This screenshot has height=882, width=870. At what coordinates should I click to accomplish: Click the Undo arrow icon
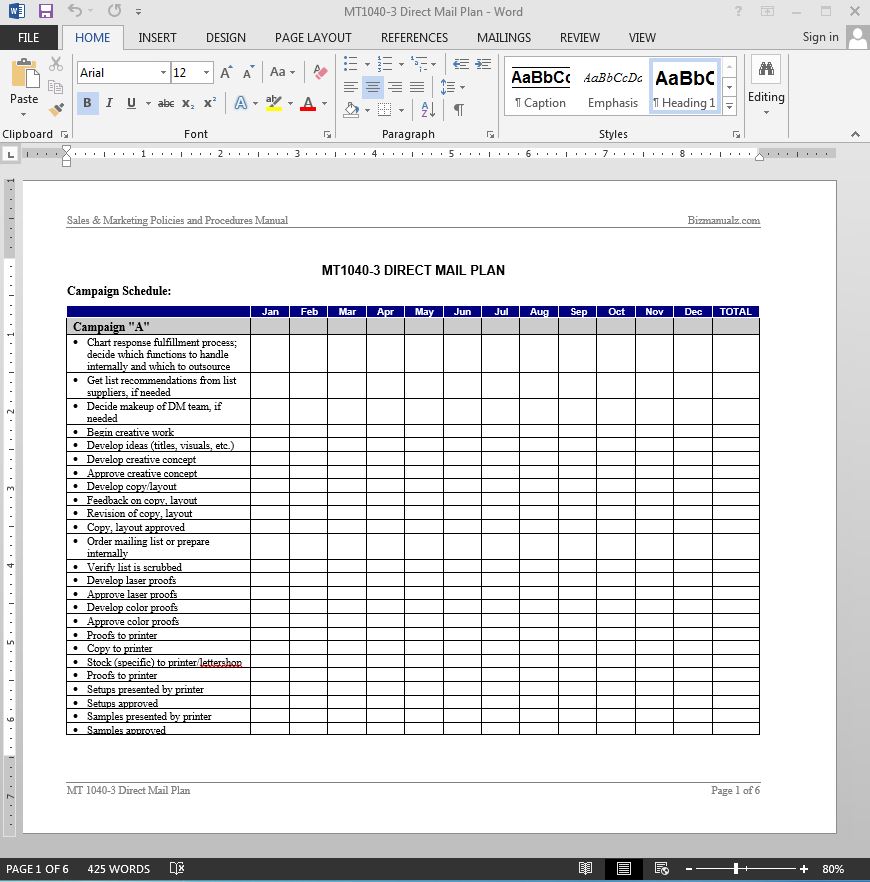(75, 11)
